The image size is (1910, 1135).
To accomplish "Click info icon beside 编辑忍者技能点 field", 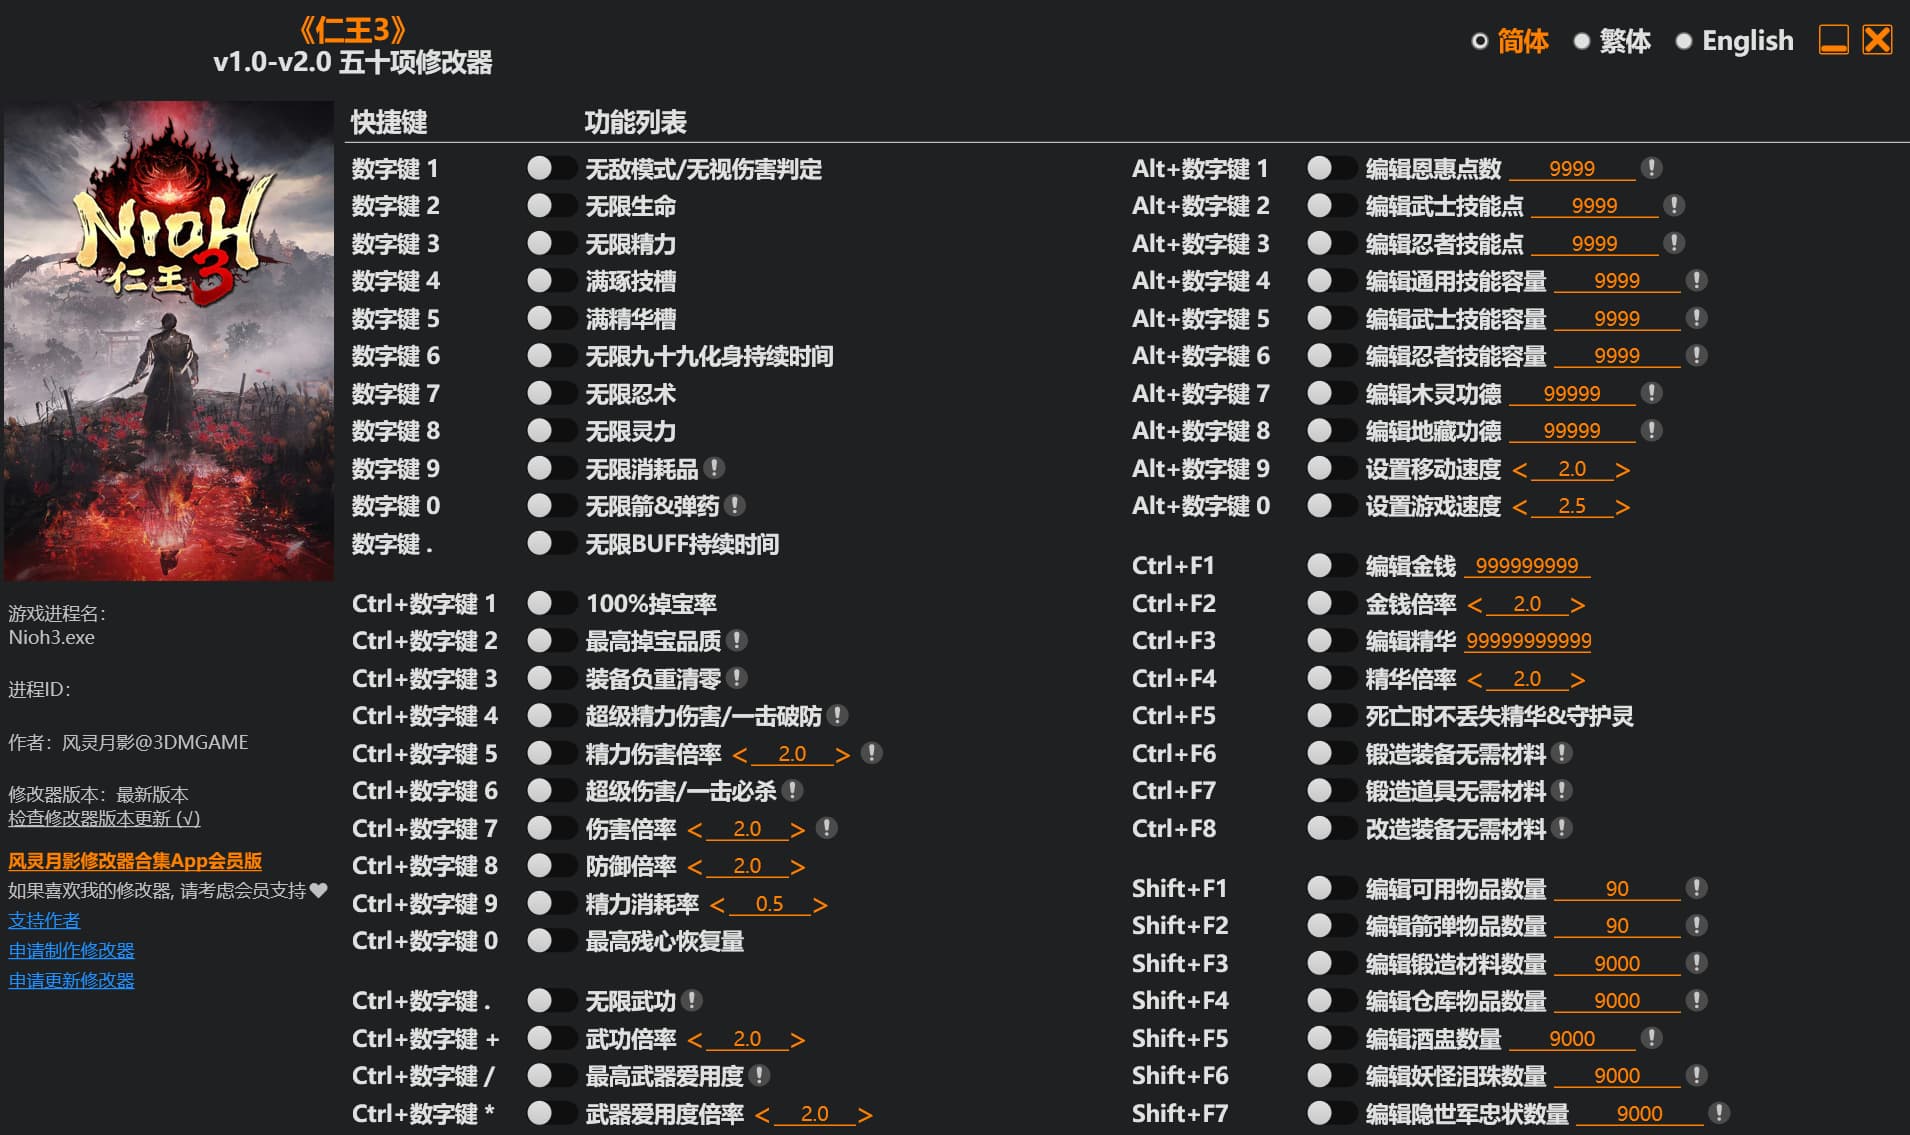I will point(1674,243).
